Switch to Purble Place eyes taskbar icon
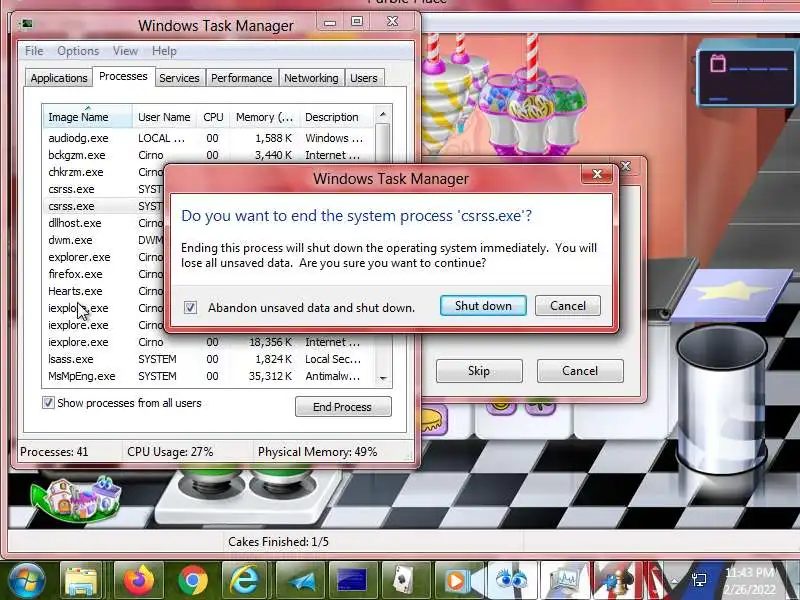Viewport: 800px width, 600px height. (512, 581)
